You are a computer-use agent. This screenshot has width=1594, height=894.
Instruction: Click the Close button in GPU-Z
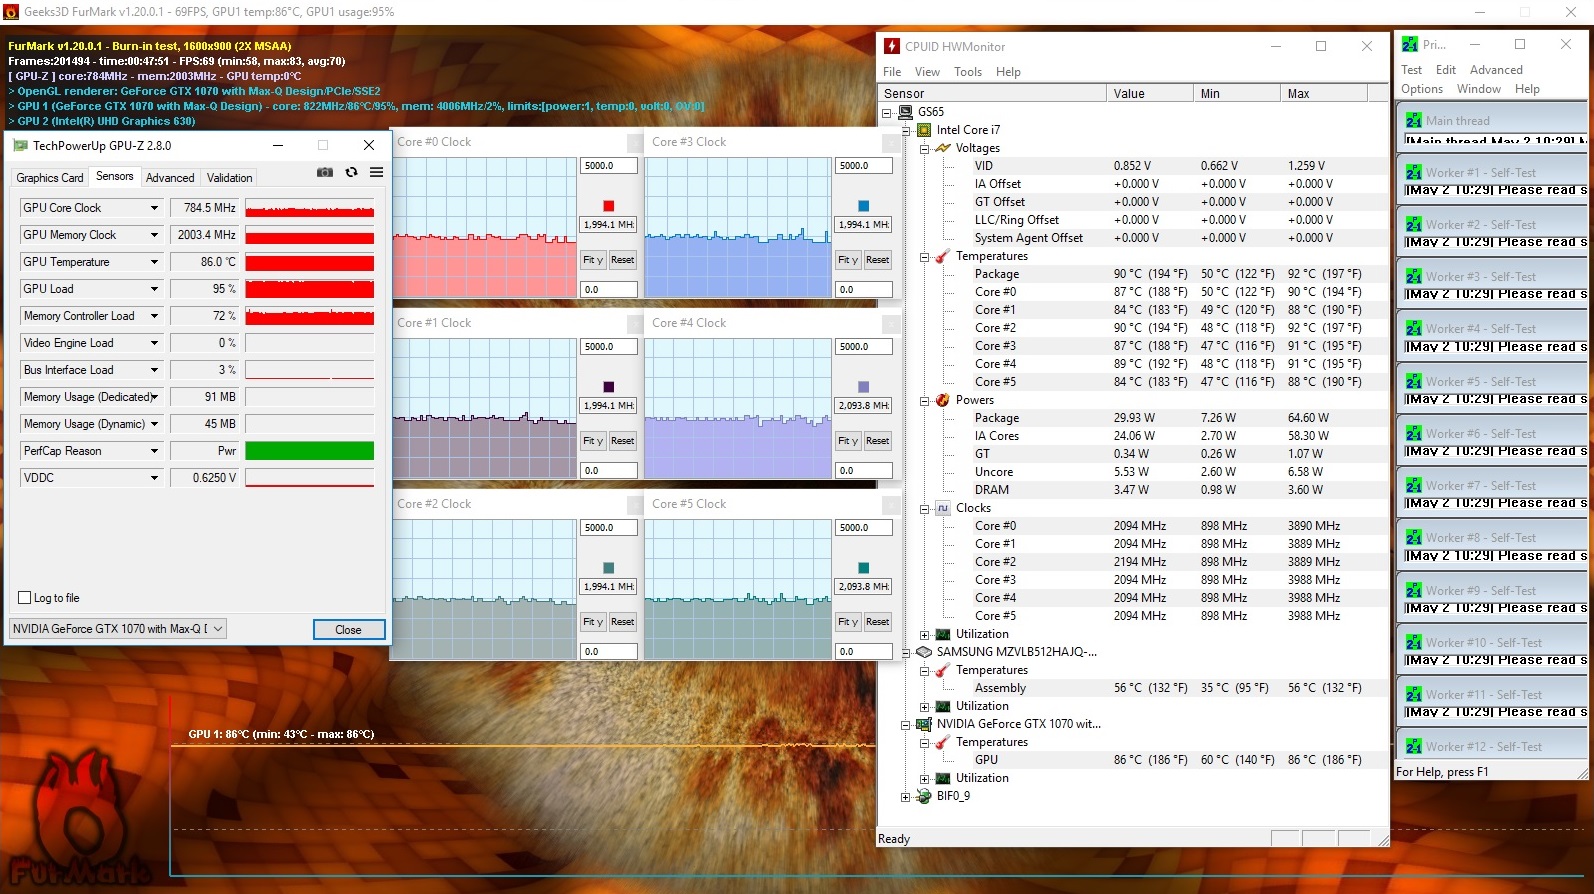pos(348,629)
